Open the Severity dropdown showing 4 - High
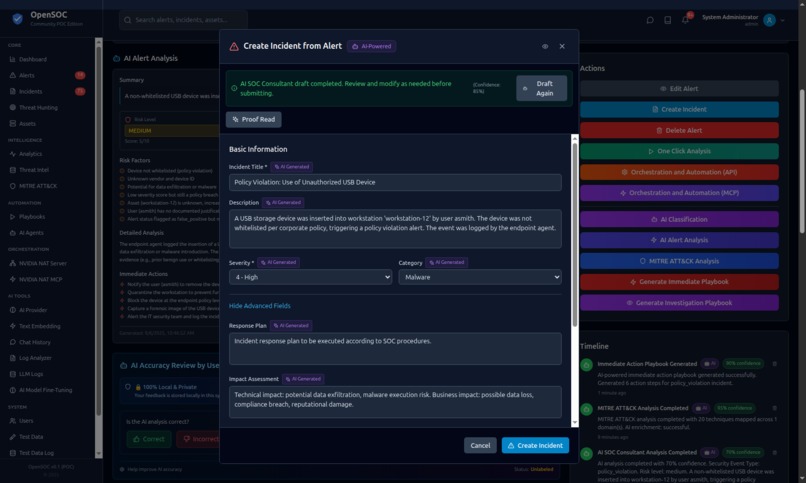Viewport: 806px width, 483px height. 310,277
